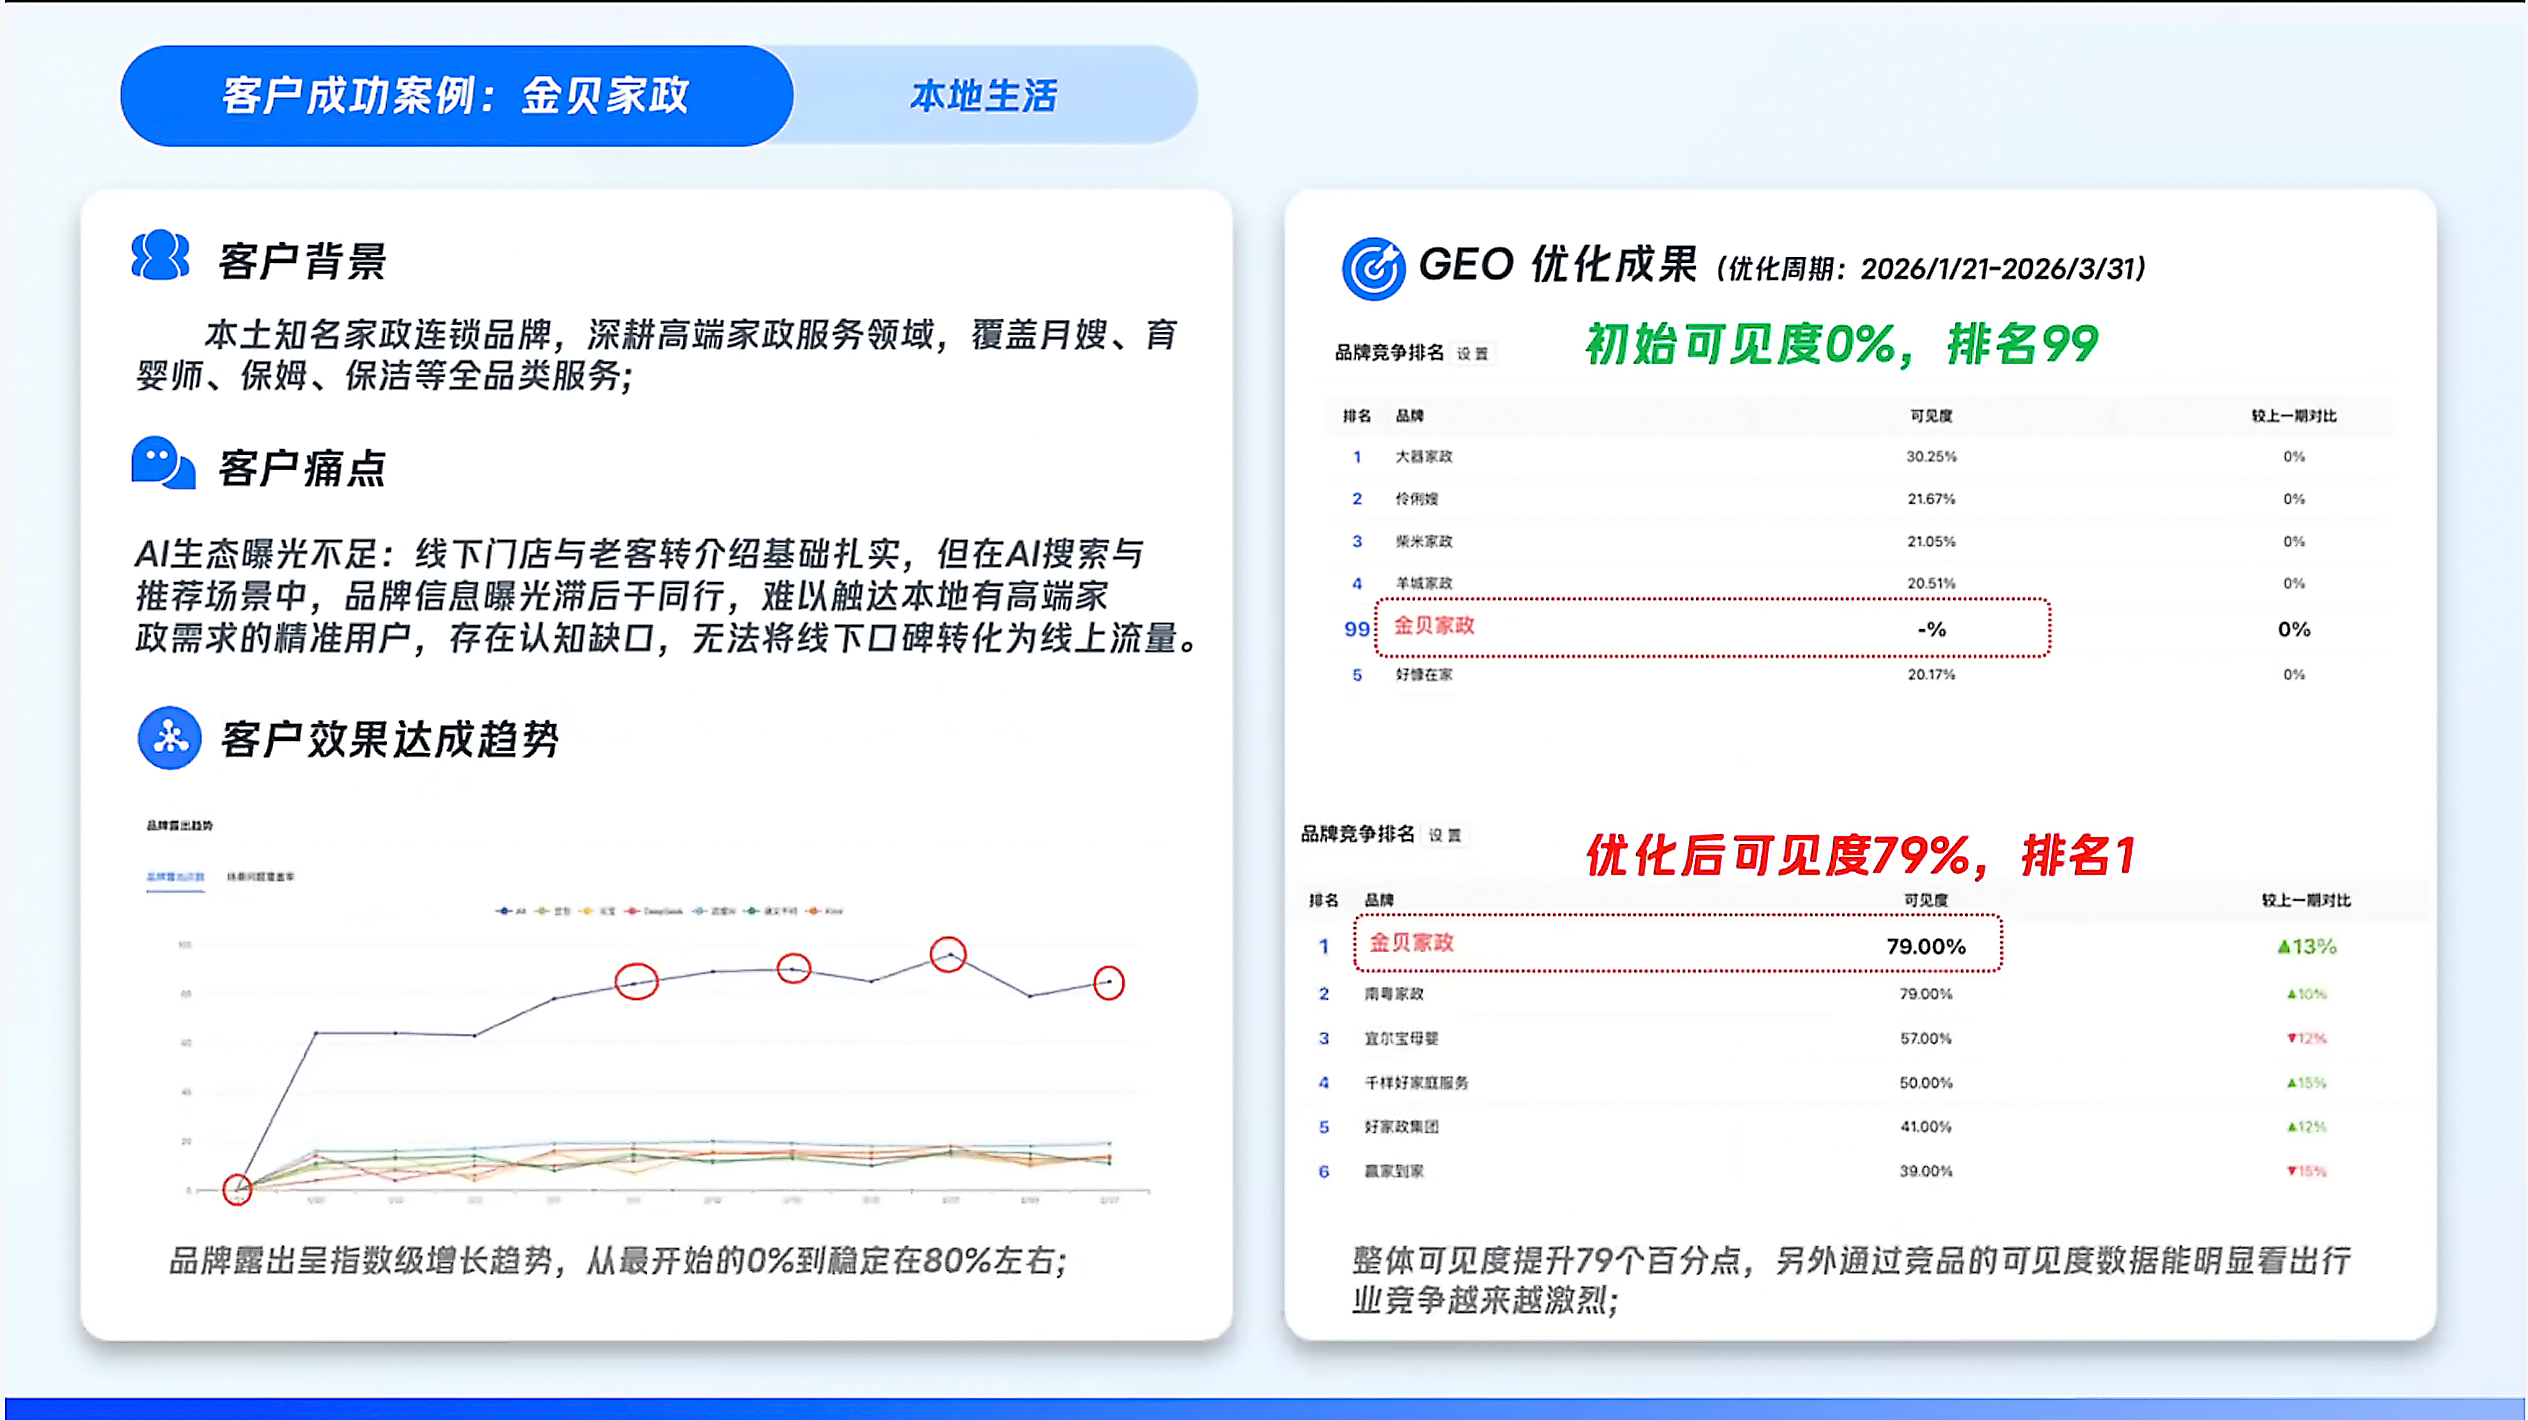Click the 客户痛点 chat bubble icon

click(x=163, y=463)
